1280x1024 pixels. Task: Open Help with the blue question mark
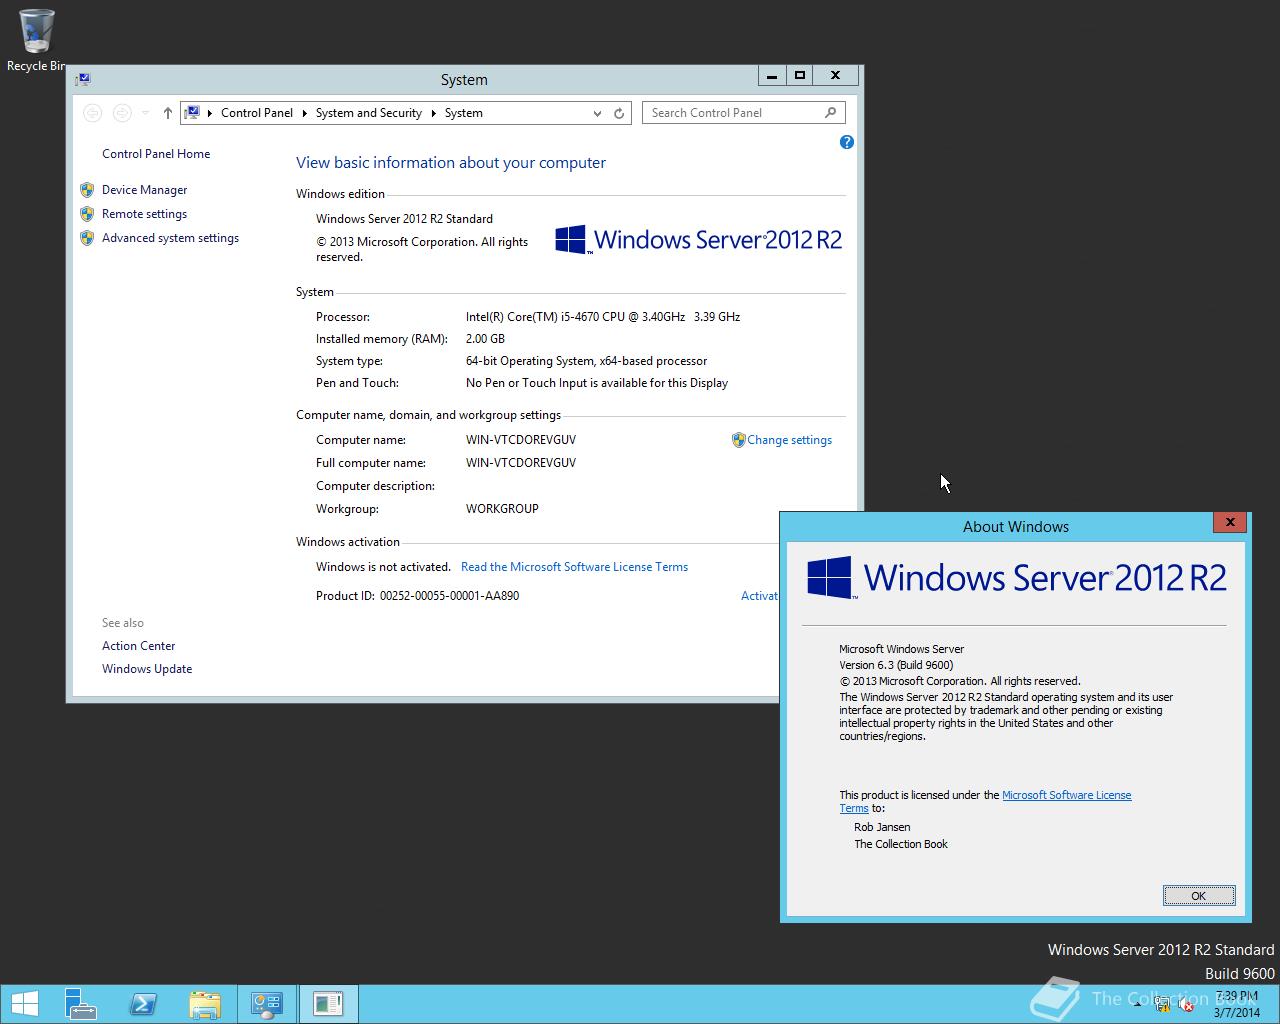(x=847, y=142)
